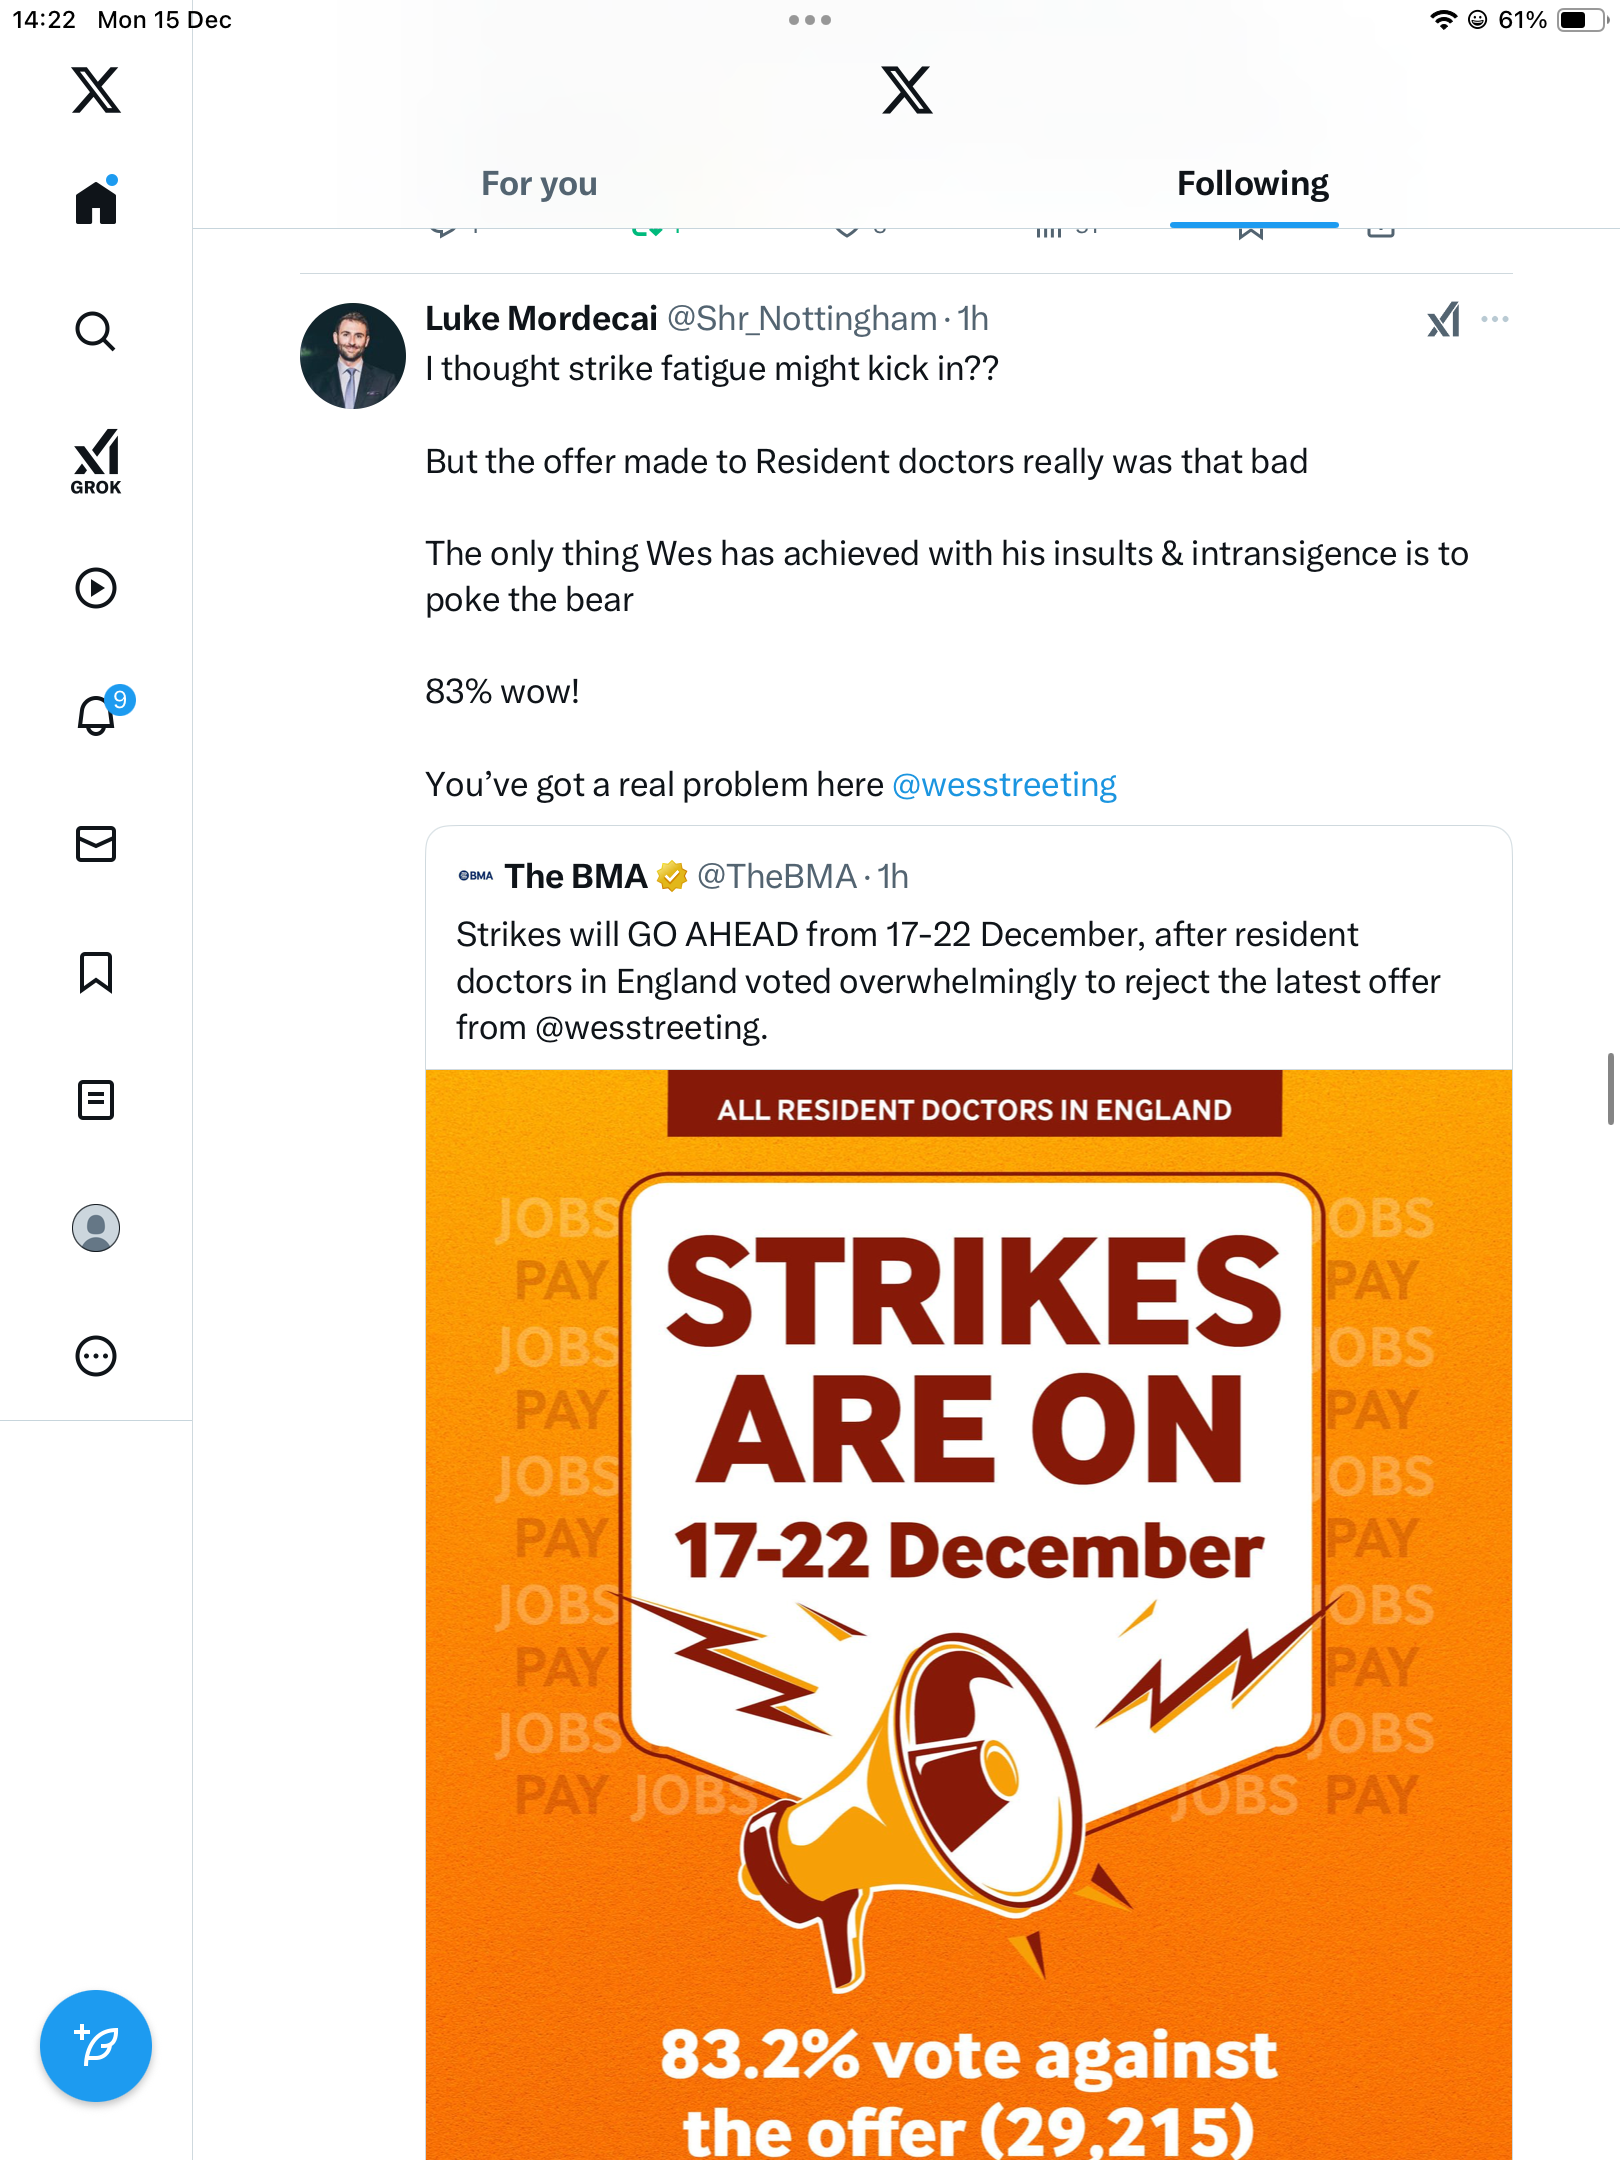Open the Lists icon in sidebar
Screen dimensions: 1620x2160
(x=96, y=1100)
